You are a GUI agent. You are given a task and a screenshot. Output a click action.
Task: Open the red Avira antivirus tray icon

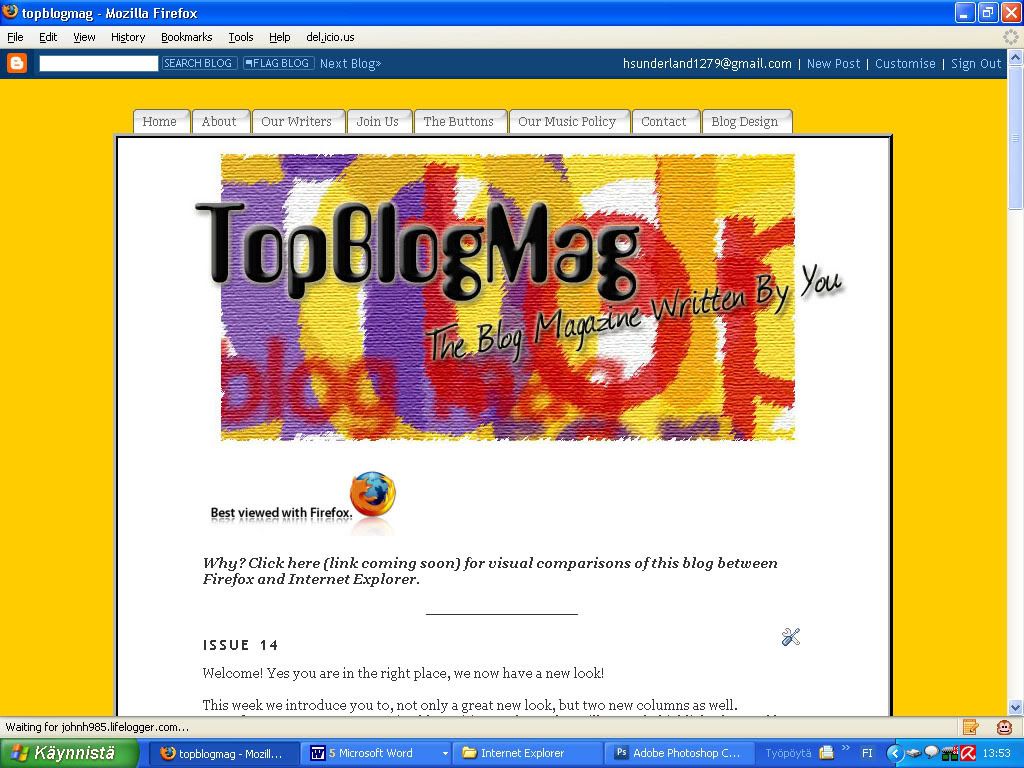pos(968,754)
